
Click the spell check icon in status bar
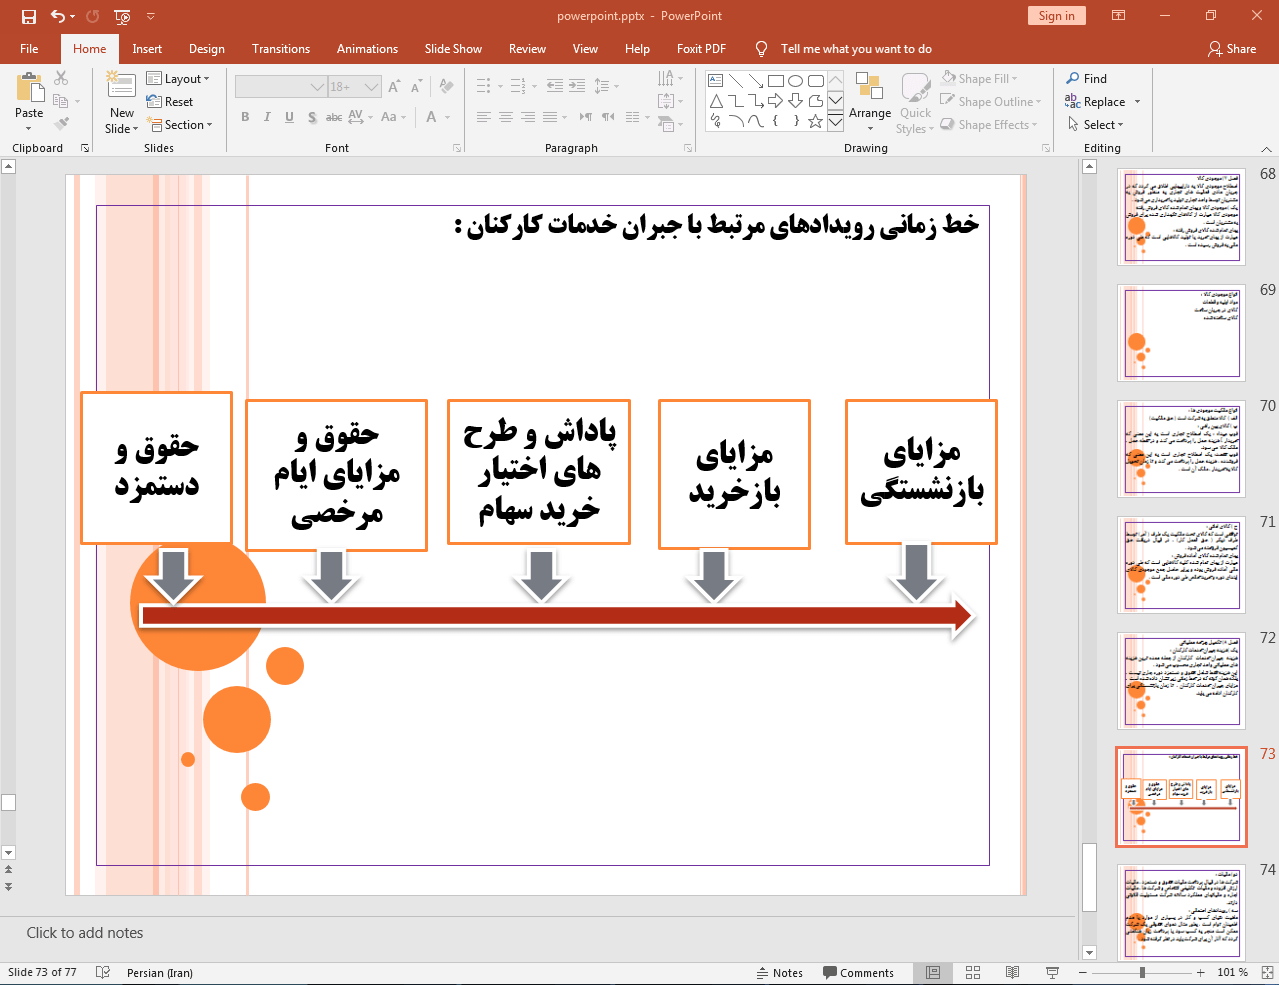pos(102,973)
